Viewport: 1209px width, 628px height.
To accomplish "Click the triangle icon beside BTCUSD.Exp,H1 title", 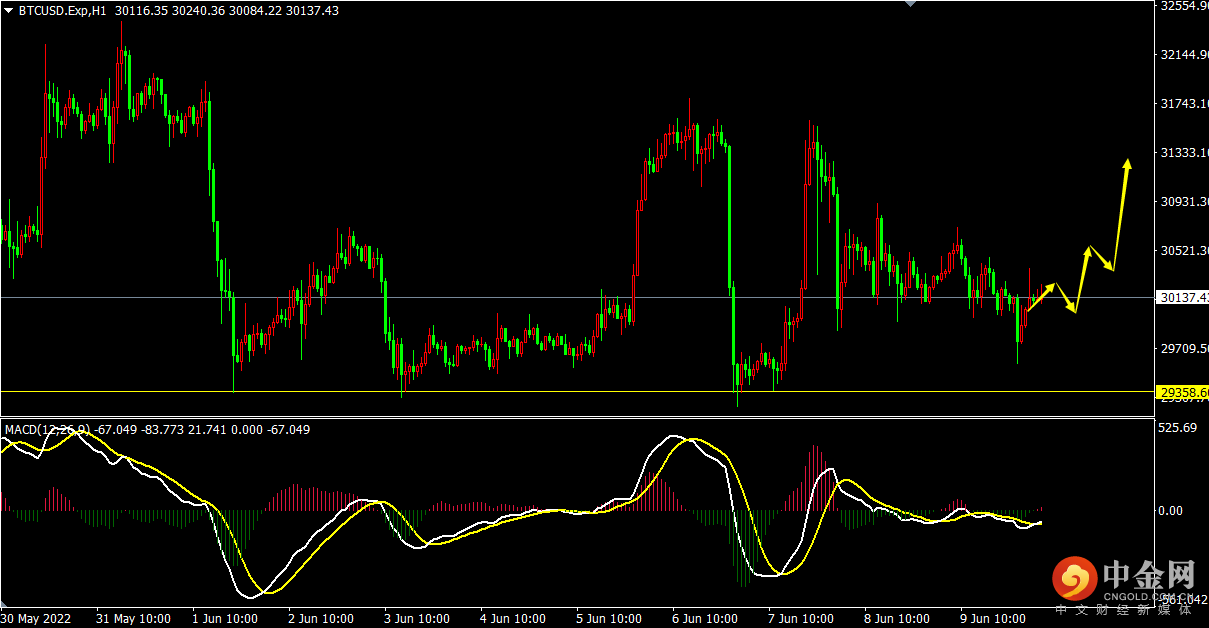I will pos(9,10).
